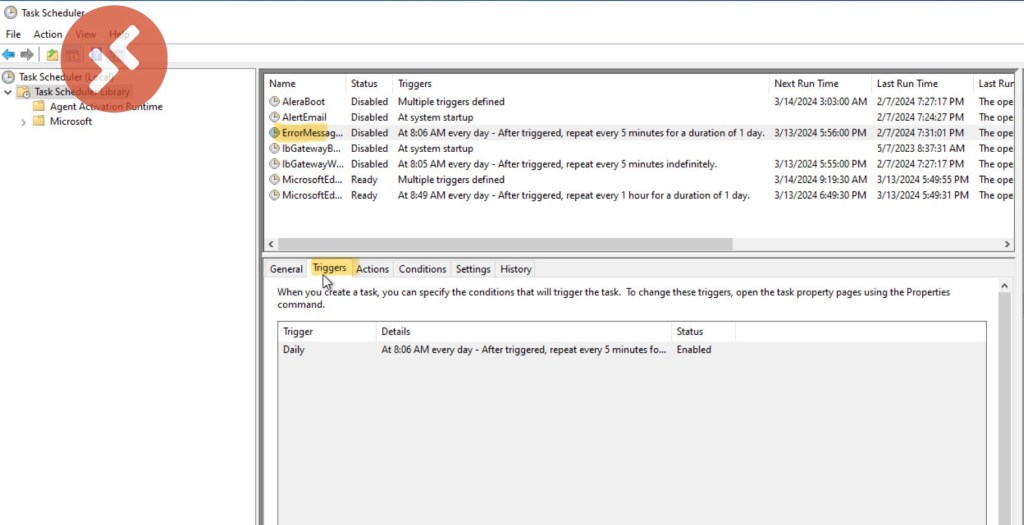
Task: Click the Enabled status of Daily trigger
Action: 694,350
